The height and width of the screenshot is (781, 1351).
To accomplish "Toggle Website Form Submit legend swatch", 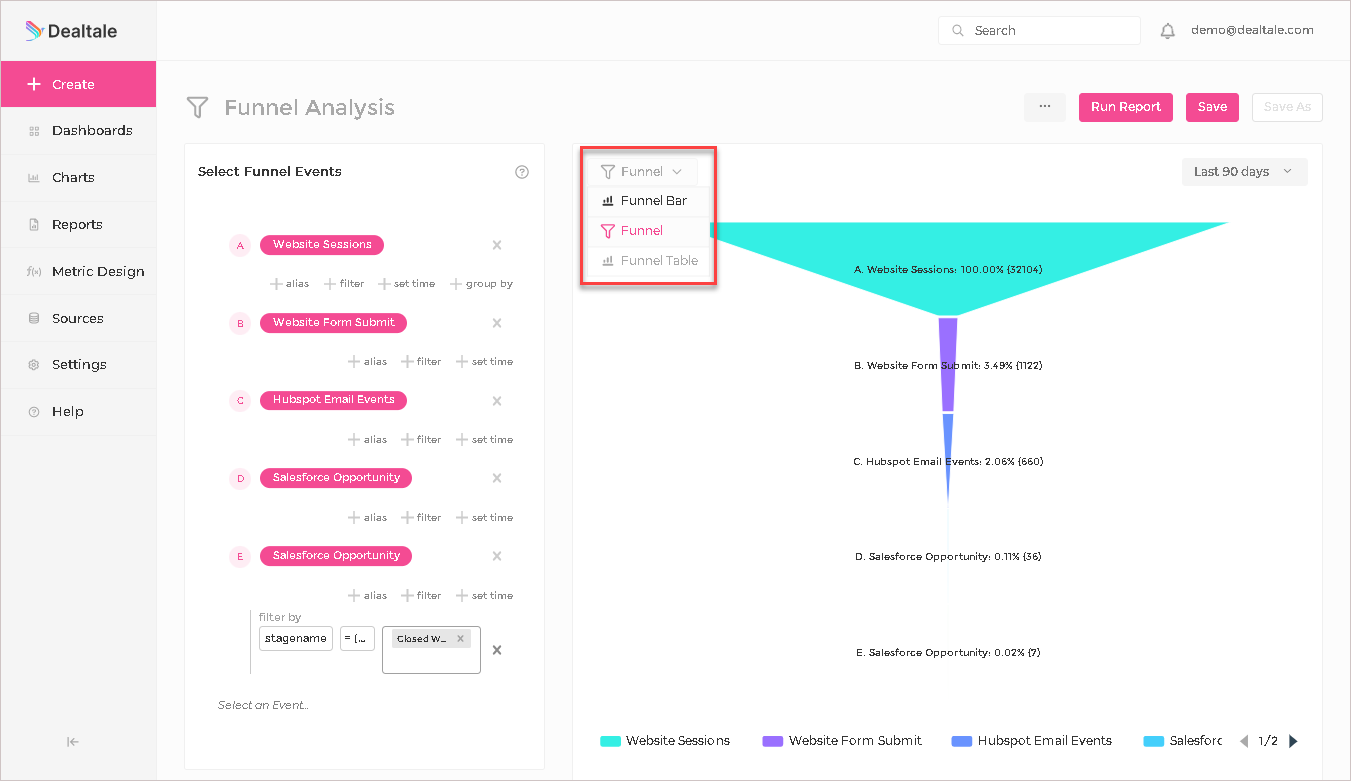I will pyautogui.click(x=772, y=741).
